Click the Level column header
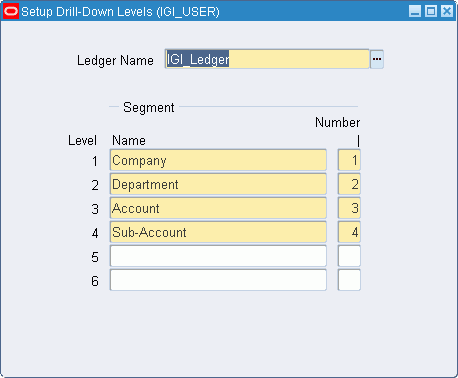The height and width of the screenshot is (378, 458). [82, 140]
